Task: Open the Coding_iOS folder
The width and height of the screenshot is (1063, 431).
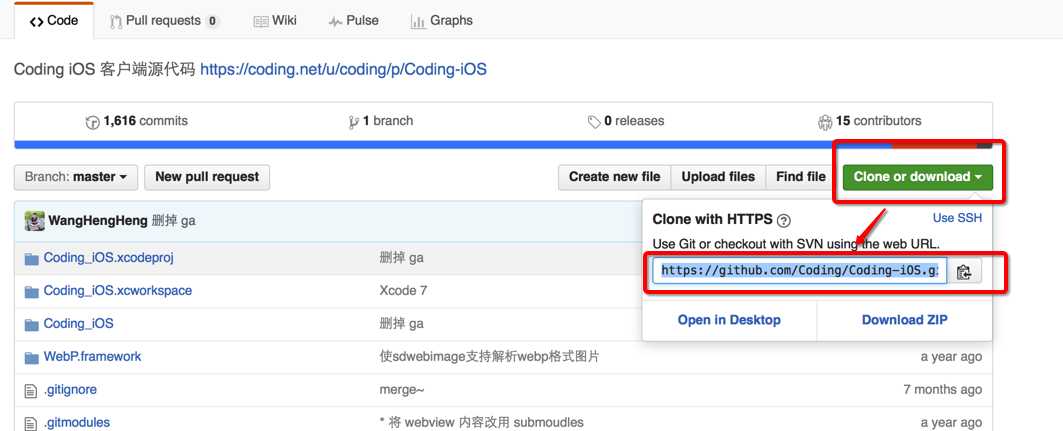Action: (79, 324)
